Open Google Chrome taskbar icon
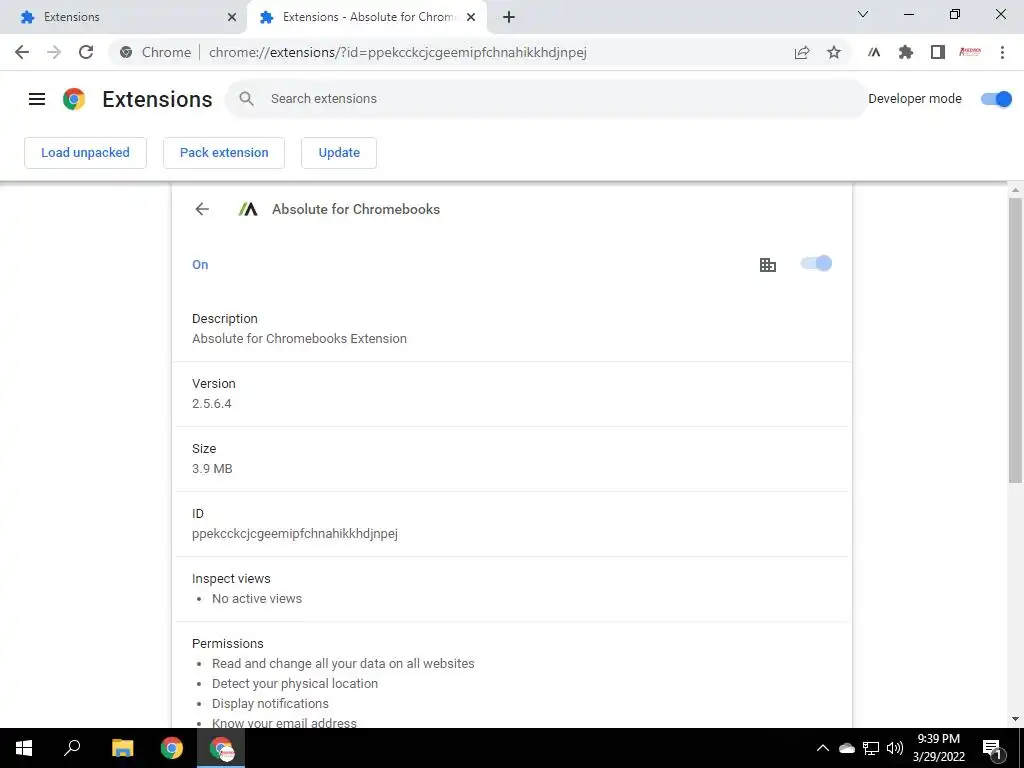The width and height of the screenshot is (1024, 768). (172, 748)
